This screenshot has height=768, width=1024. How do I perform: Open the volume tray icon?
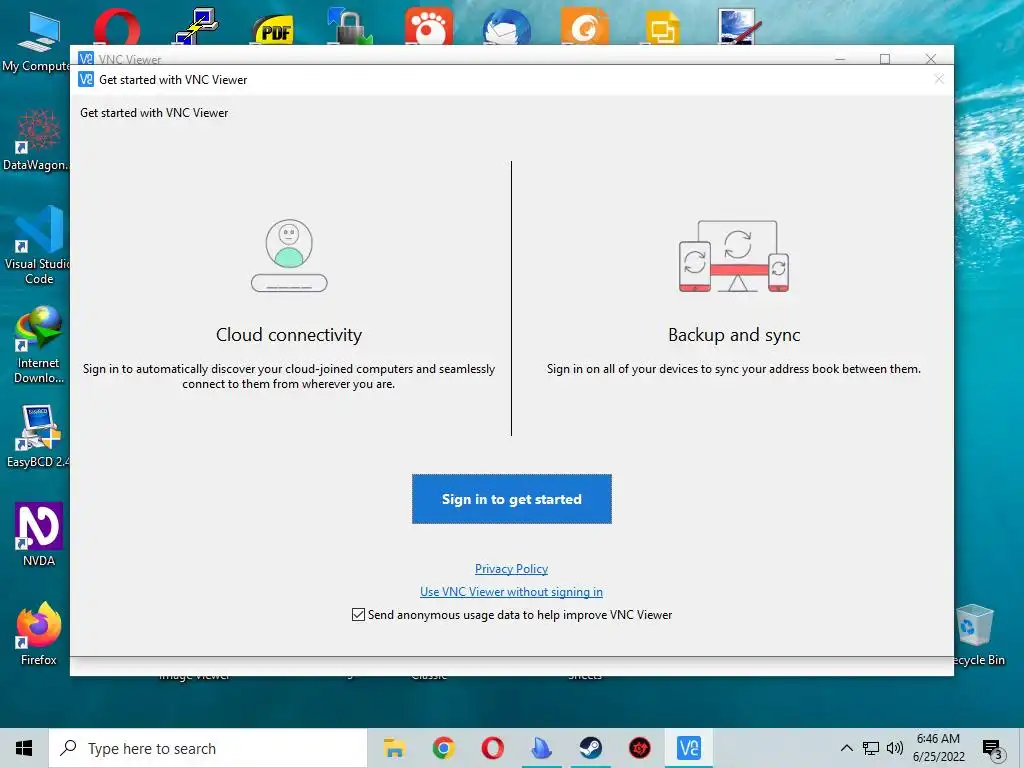pos(895,748)
